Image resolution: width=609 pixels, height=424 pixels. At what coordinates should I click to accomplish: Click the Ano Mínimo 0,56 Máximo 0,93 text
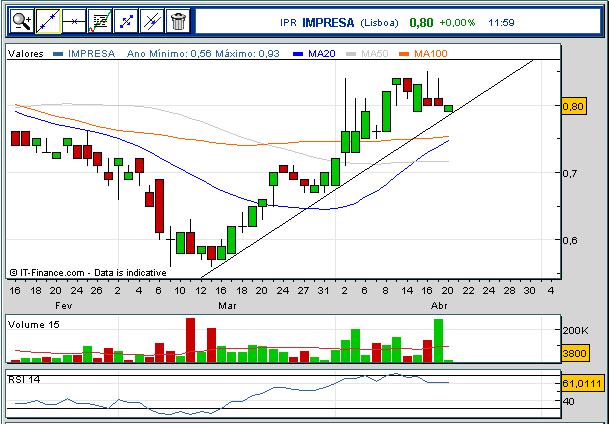203,54
